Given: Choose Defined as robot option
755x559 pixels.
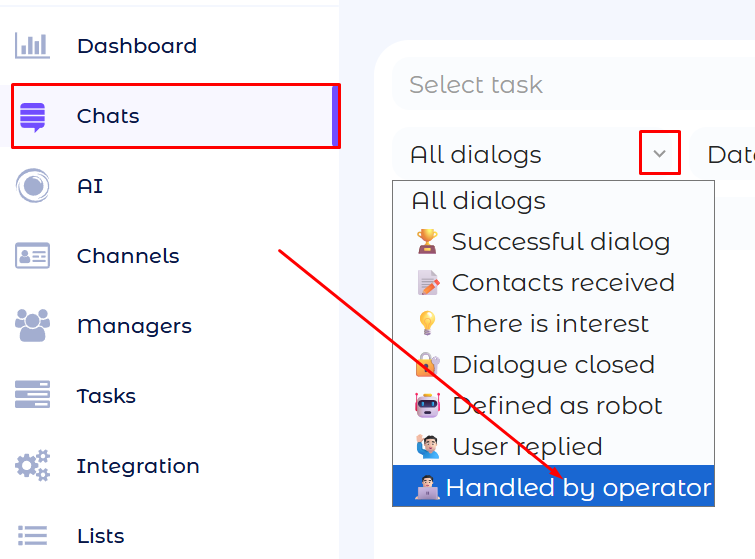Looking at the screenshot, I should click(556, 406).
